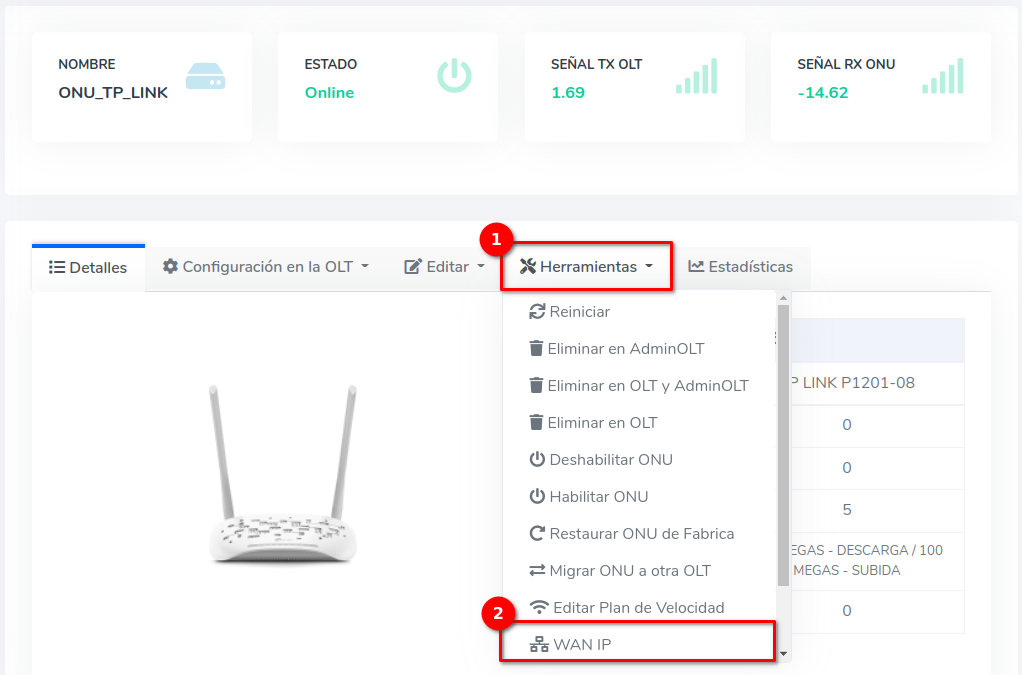Click Restaurar ONU de Fabrica icon
The height and width of the screenshot is (675, 1022).
(x=537, y=534)
